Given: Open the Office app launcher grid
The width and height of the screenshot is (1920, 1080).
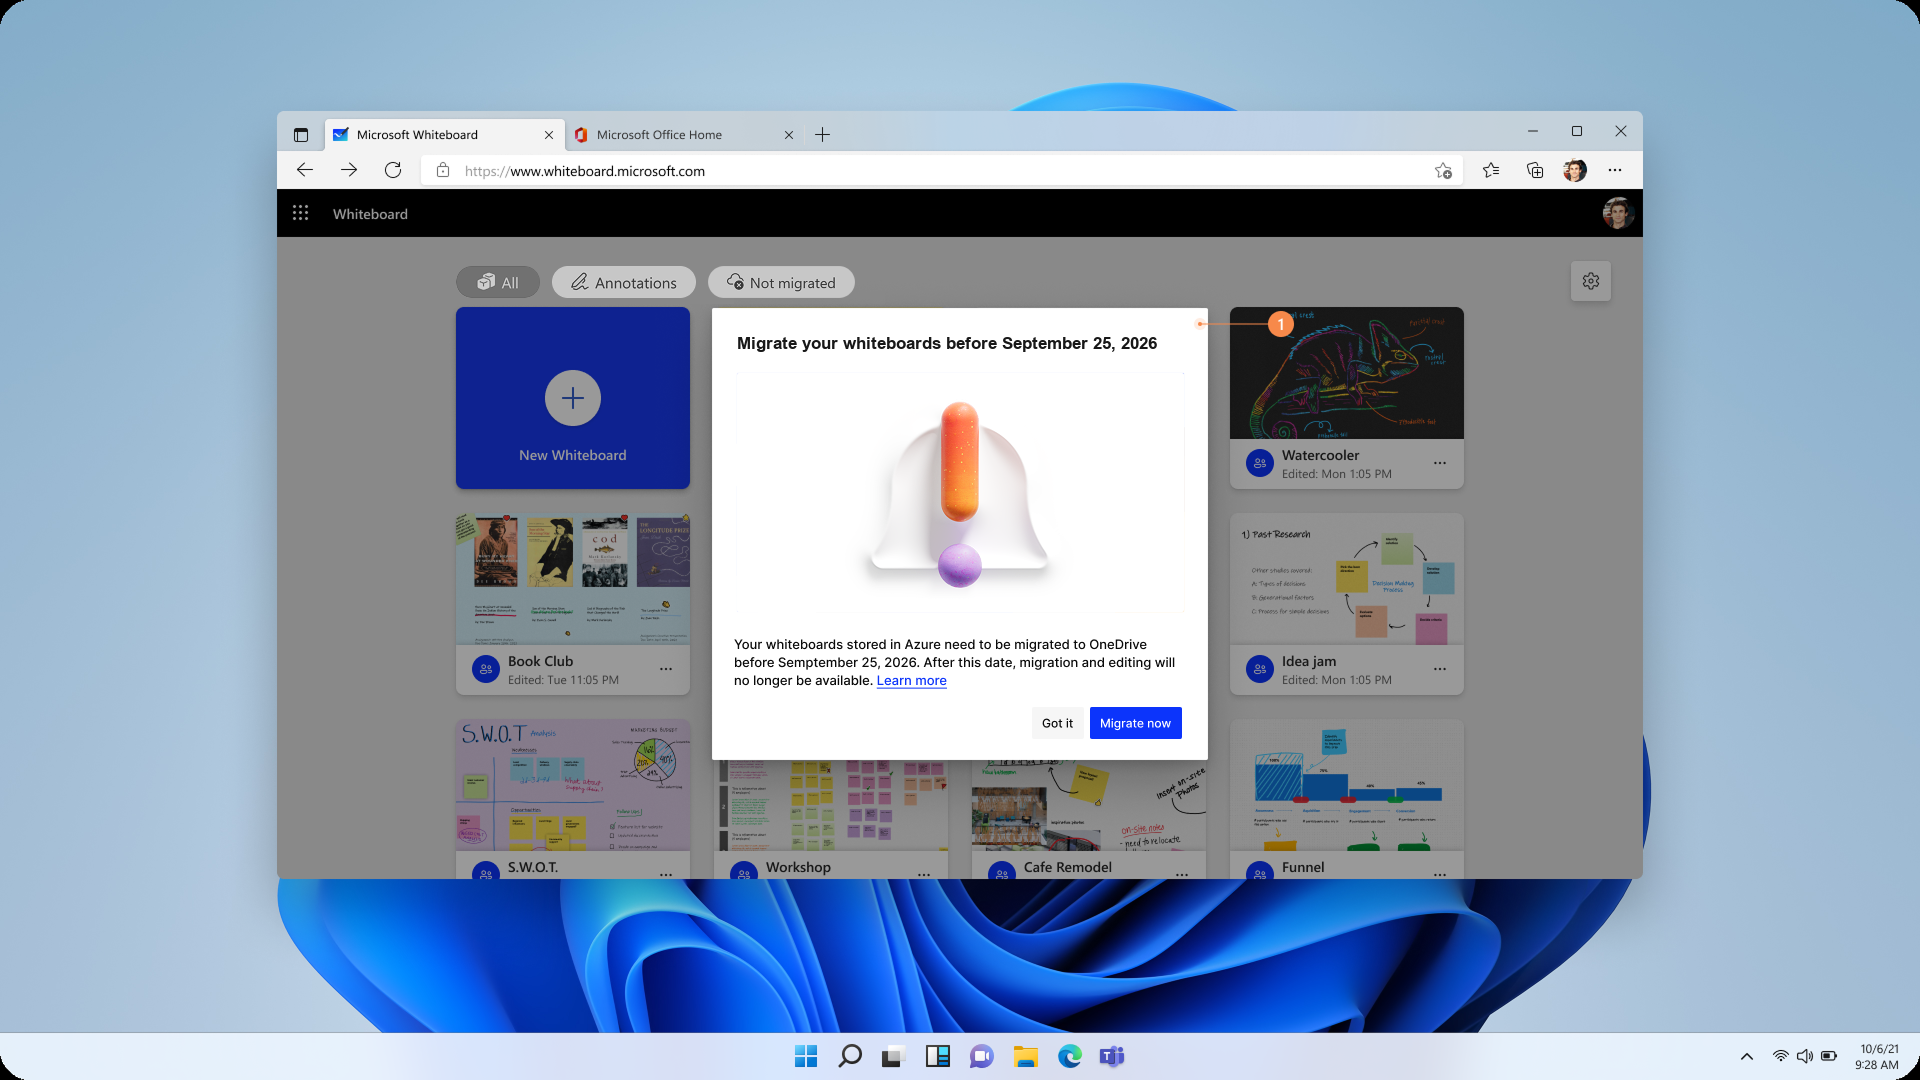Looking at the screenshot, I should pos(300,213).
